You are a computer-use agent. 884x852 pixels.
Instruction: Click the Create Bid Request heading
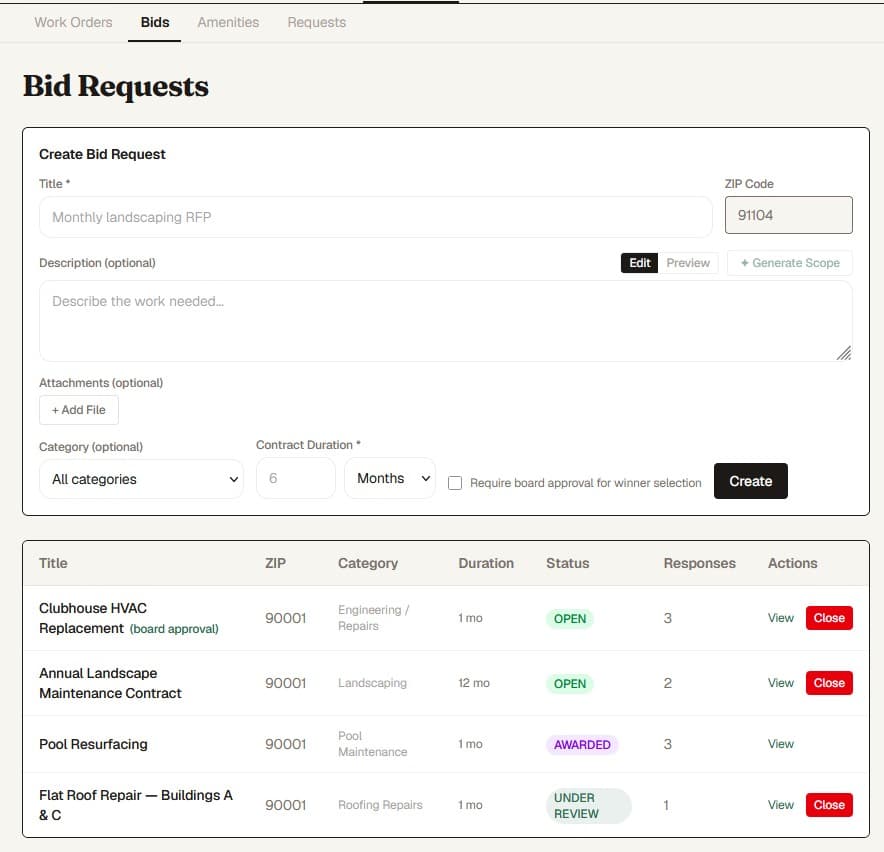102,154
